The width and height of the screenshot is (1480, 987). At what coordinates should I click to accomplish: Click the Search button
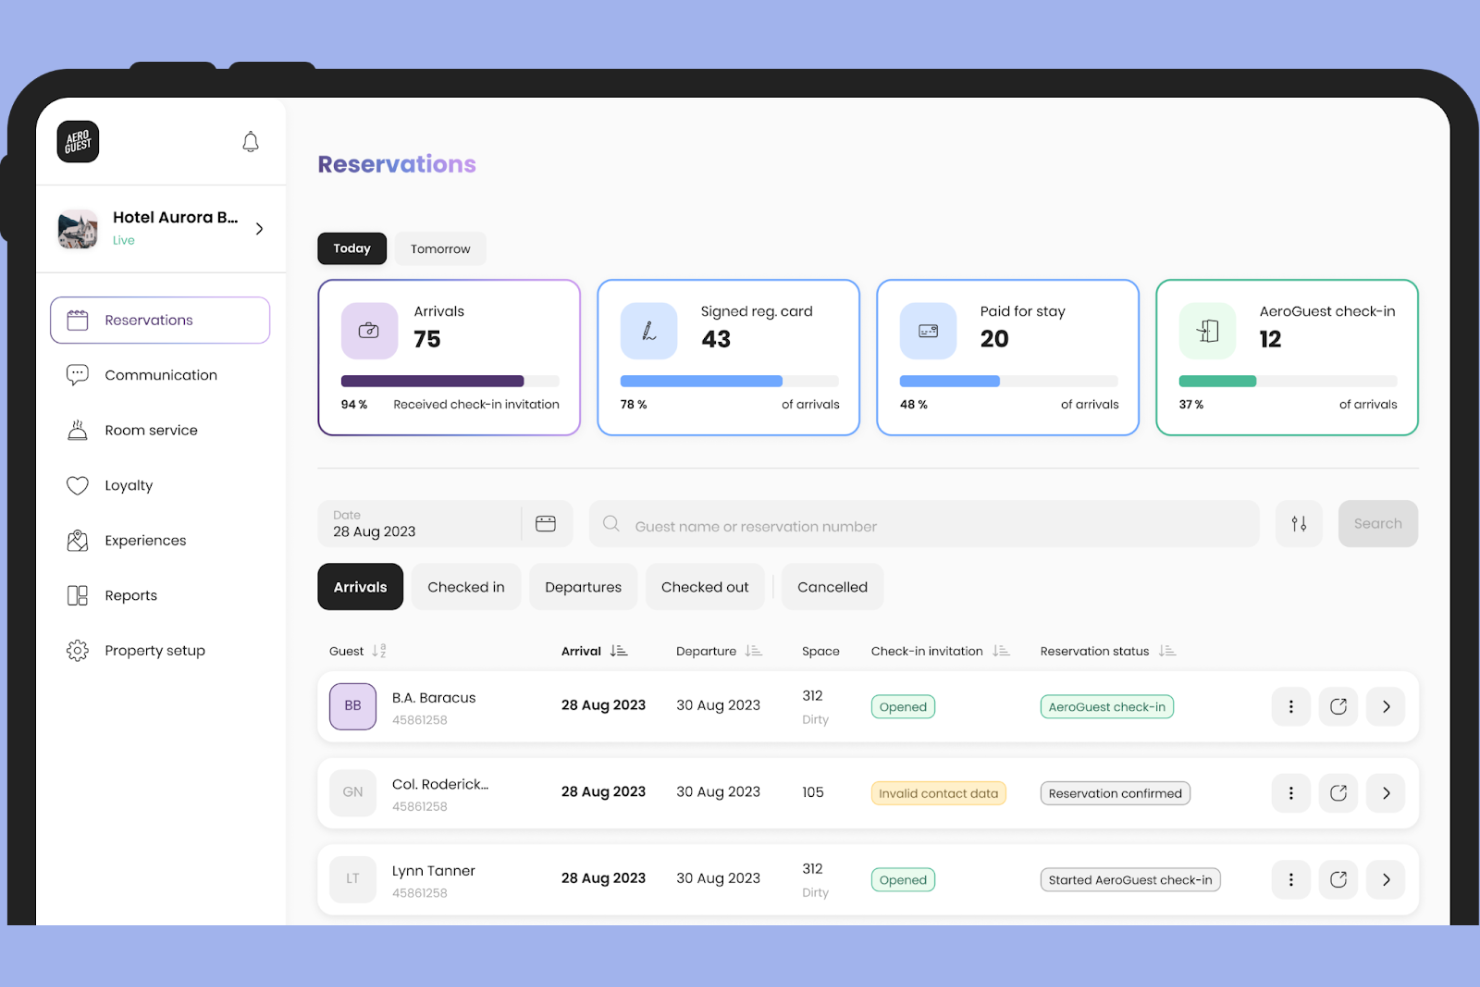[1377, 523]
